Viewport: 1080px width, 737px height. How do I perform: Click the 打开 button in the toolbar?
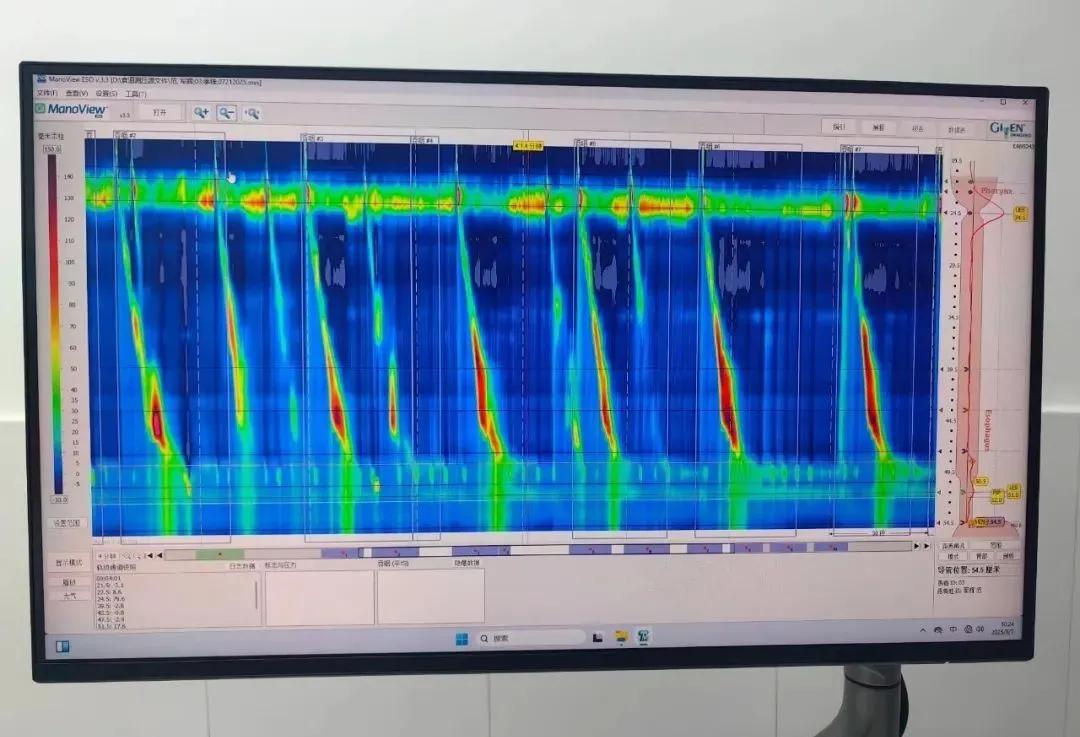coord(160,112)
